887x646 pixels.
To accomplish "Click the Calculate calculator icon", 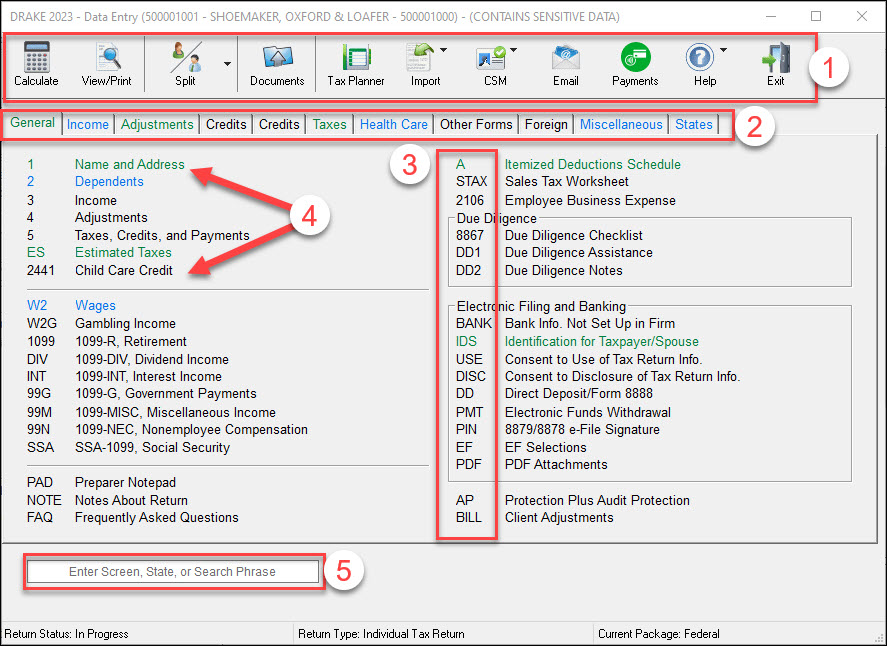I will [36, 57].
